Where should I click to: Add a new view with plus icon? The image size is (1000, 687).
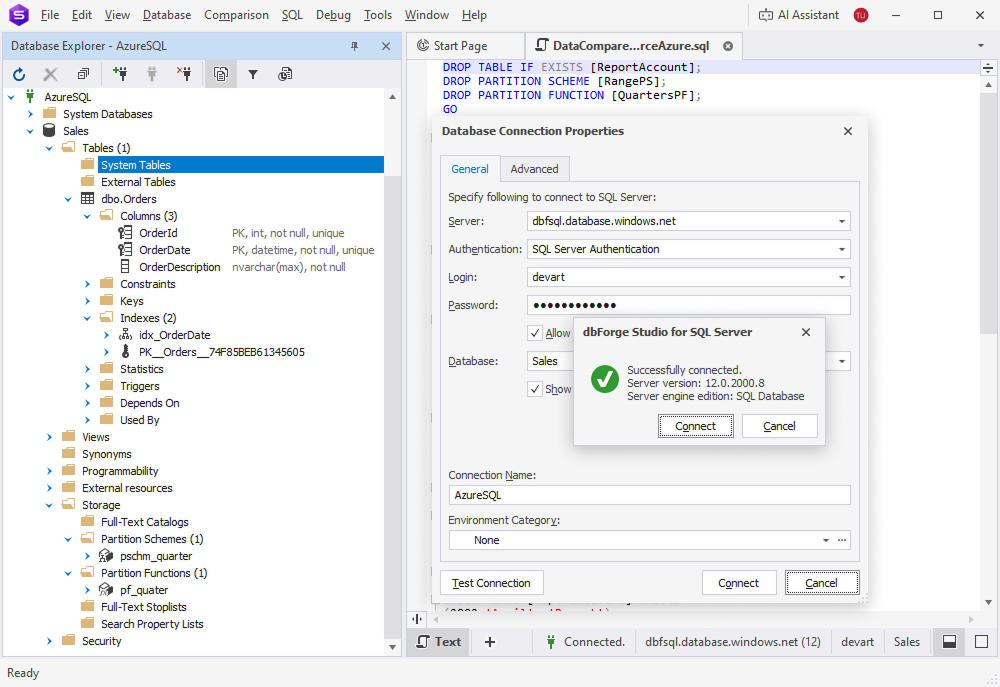click(490, 642)
